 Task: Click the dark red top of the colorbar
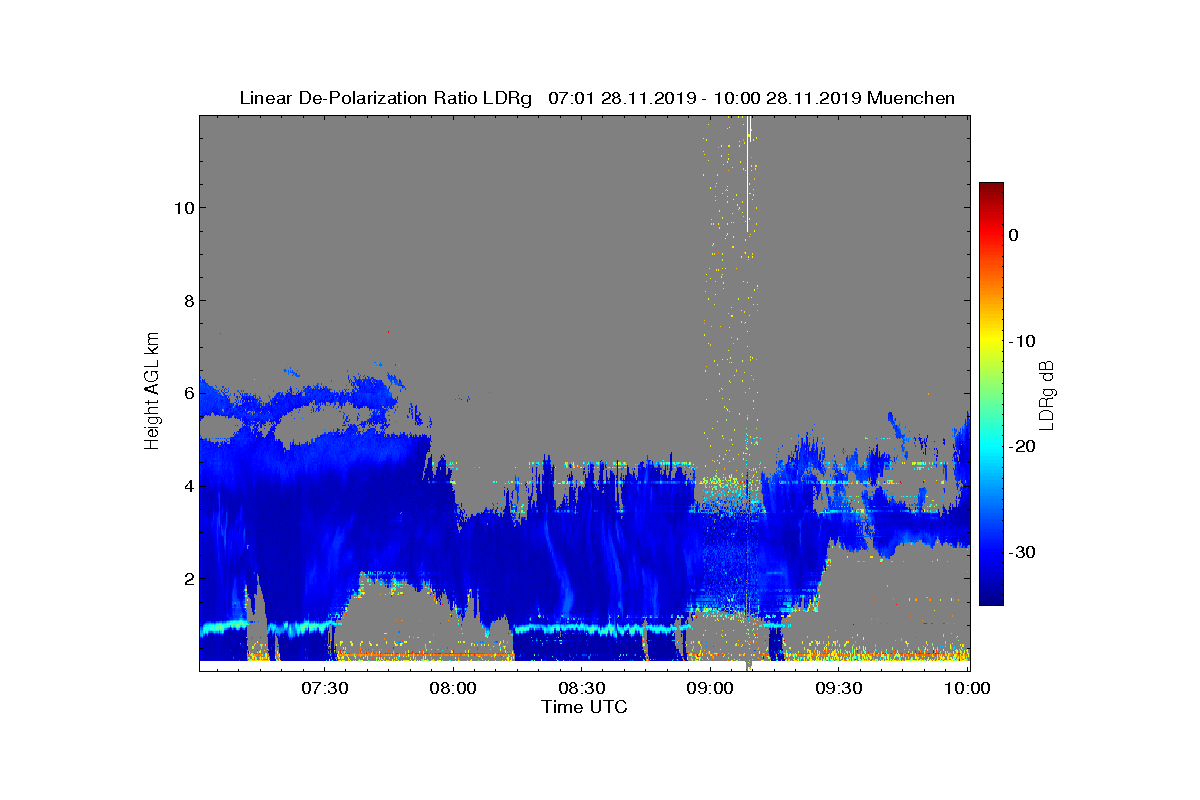click(991, 190)
